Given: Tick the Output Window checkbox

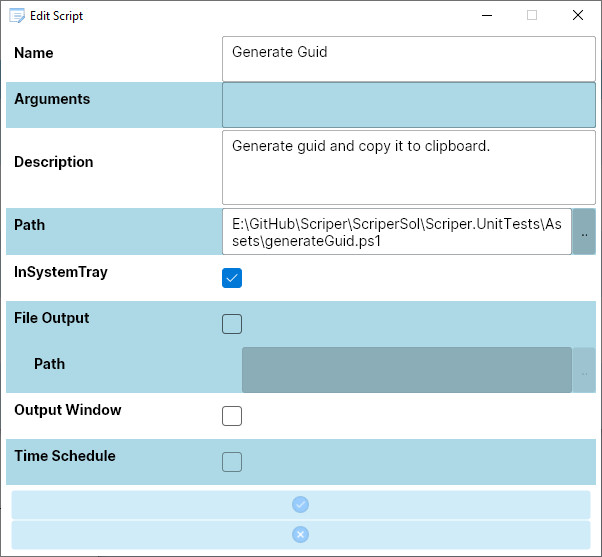Looking at the screenshot, I should pyautogui.click(x=232, y=416).
